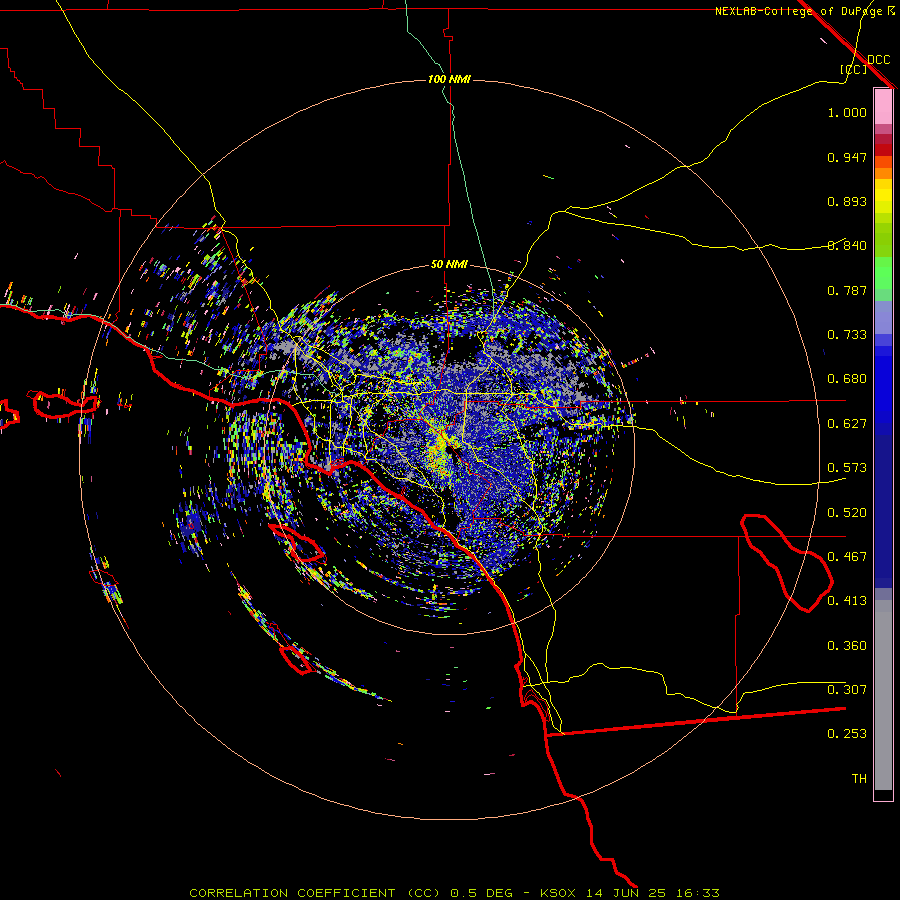Click the NEXLAB-College of DuPage credit text
The width and height of the screenshot is (900, 900).
click(798, 11)
